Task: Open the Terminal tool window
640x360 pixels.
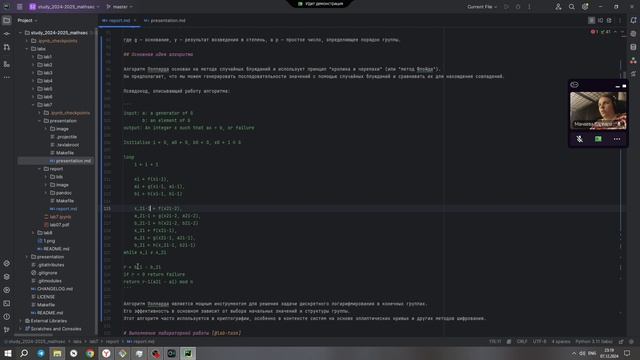Action: 7,304
